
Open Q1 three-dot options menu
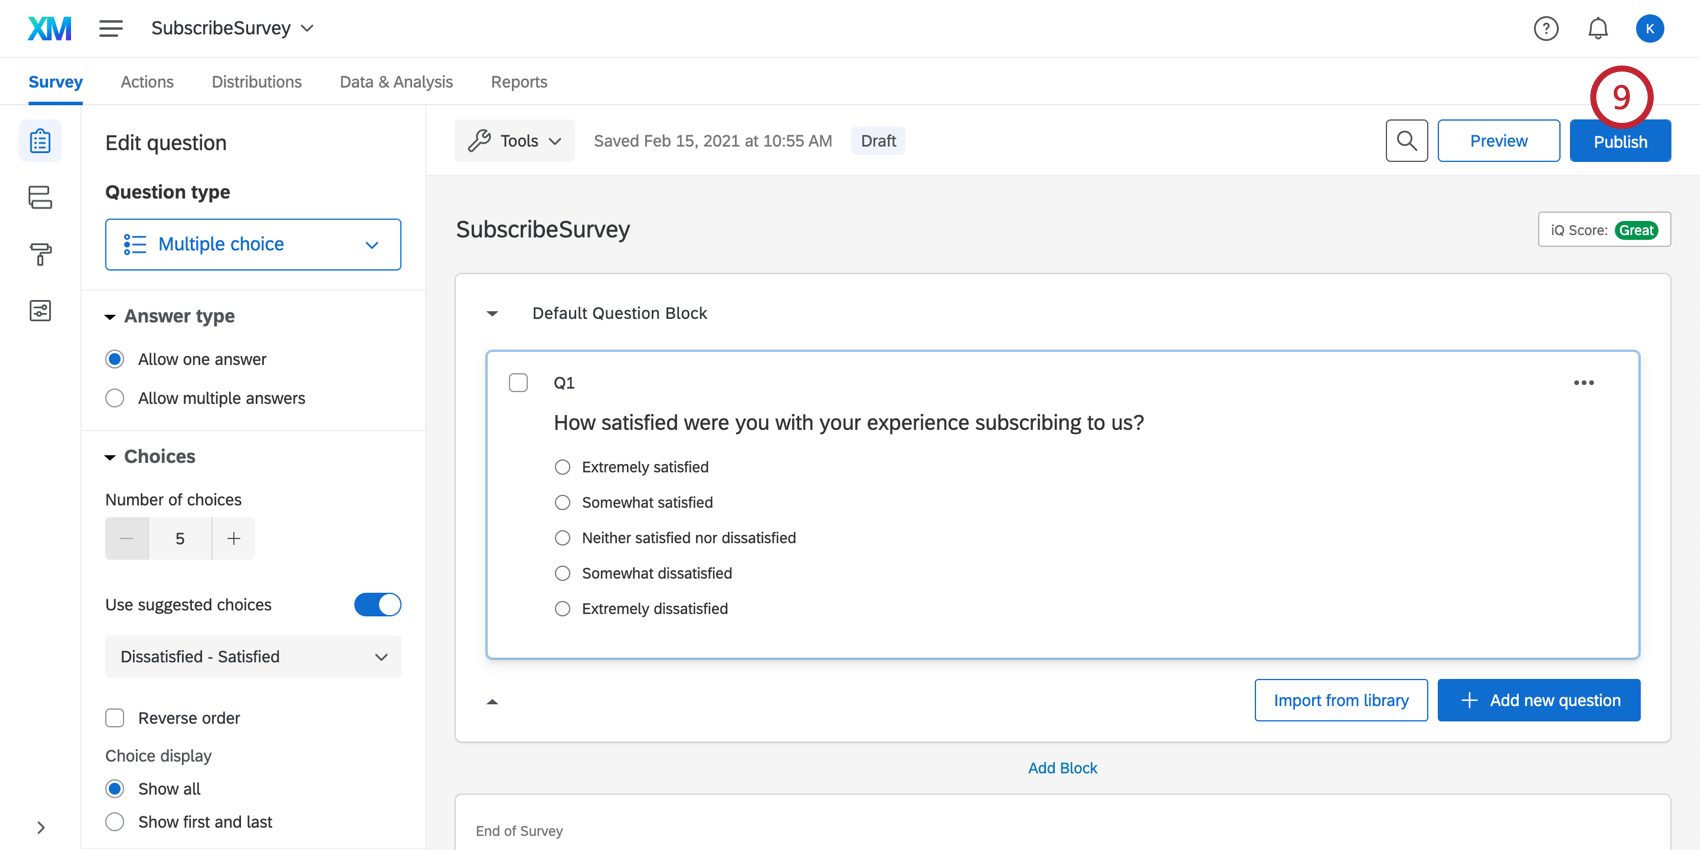1583,383
